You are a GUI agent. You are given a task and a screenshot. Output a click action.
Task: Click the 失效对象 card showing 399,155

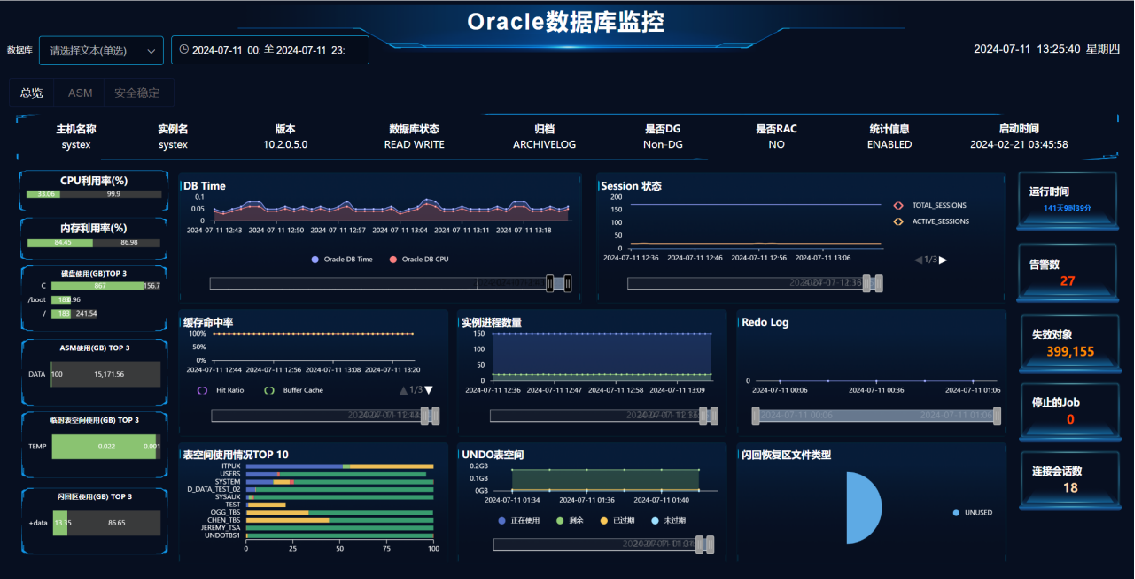click(1069, 345)
